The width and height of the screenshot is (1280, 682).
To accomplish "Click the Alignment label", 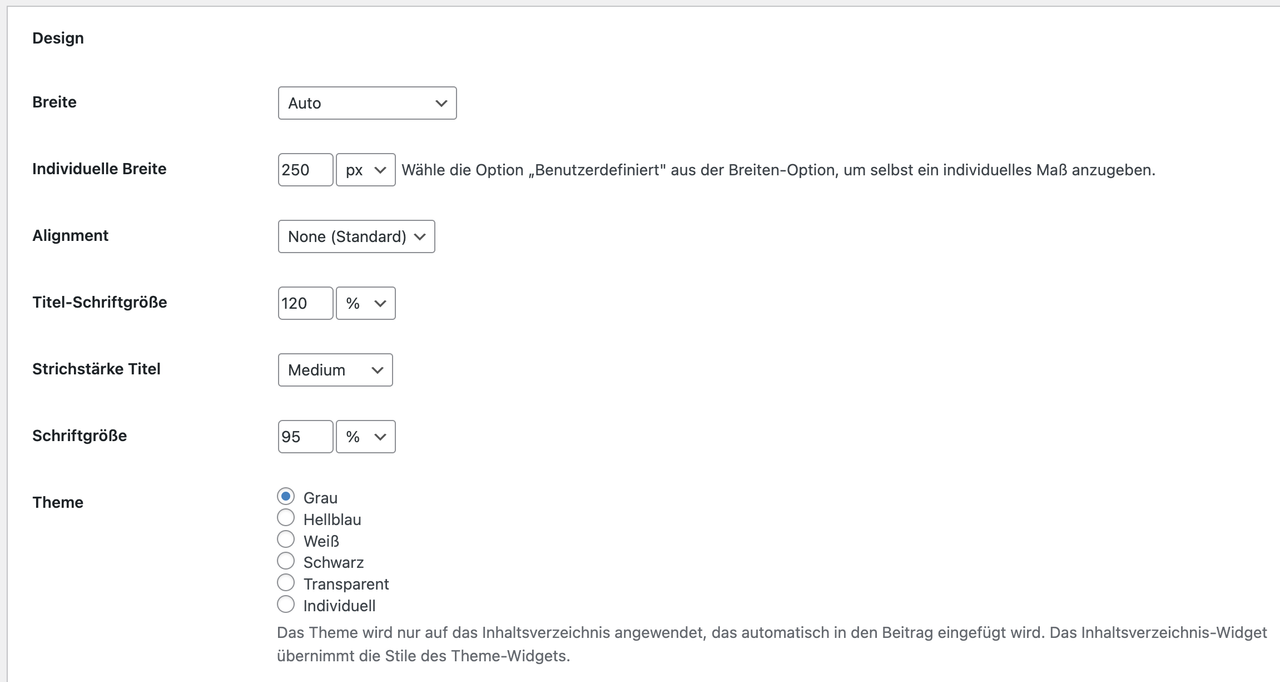I will point(70,235).
